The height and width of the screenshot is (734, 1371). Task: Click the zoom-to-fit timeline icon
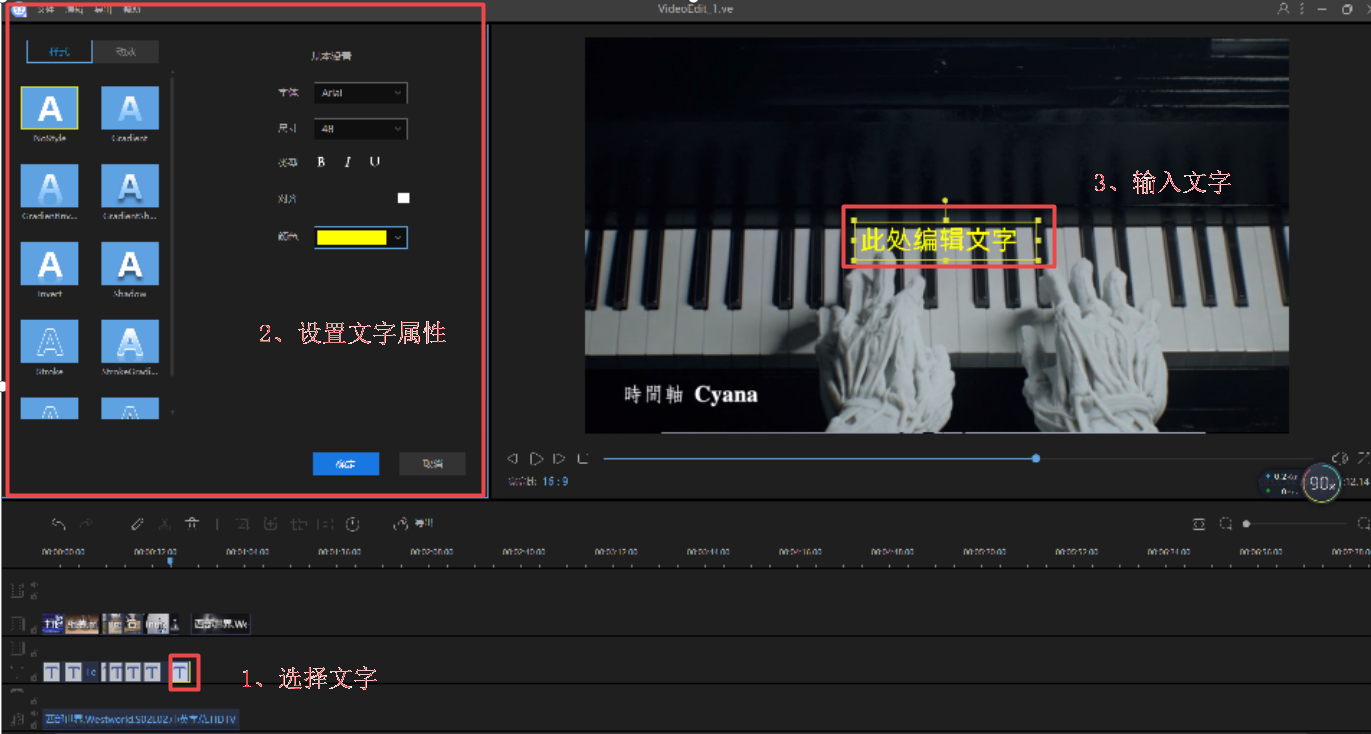(x=1199, y=524)
